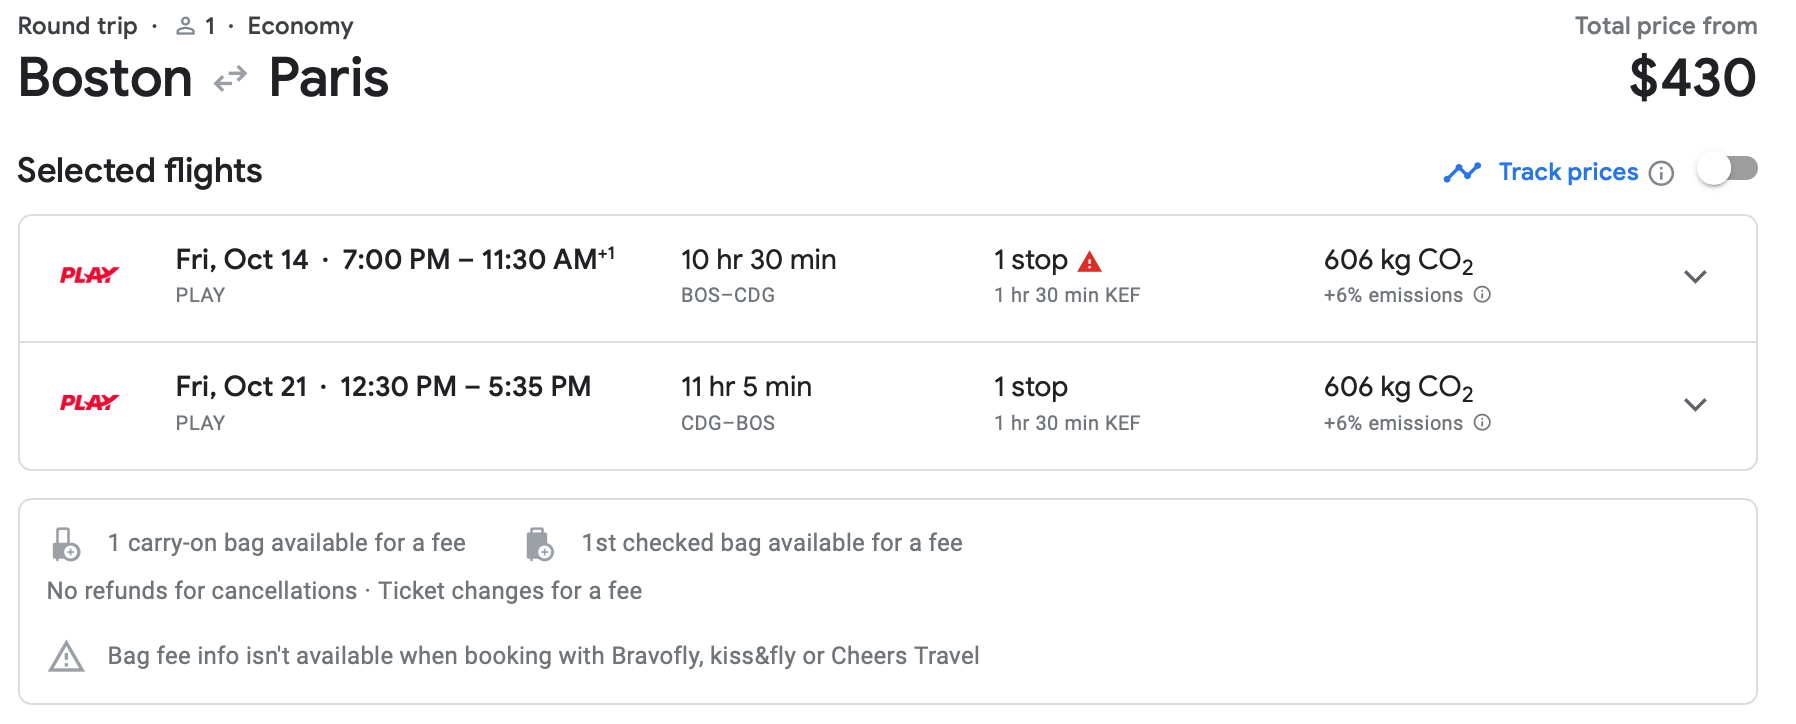
Task: Click the checked bag fee icon
Action: 539,544
